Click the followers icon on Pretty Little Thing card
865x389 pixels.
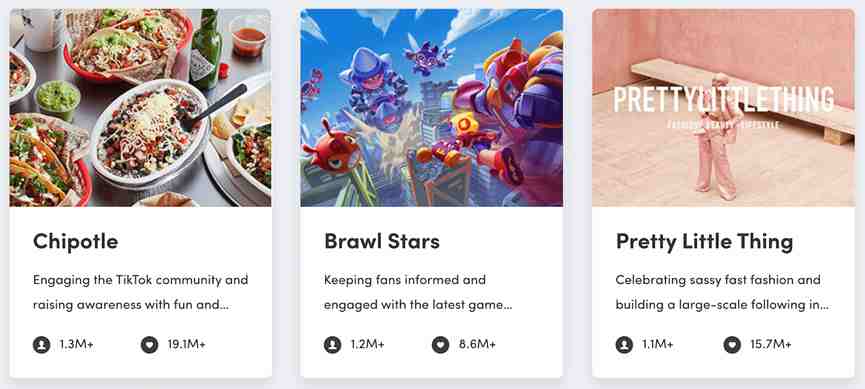point(624,345)
